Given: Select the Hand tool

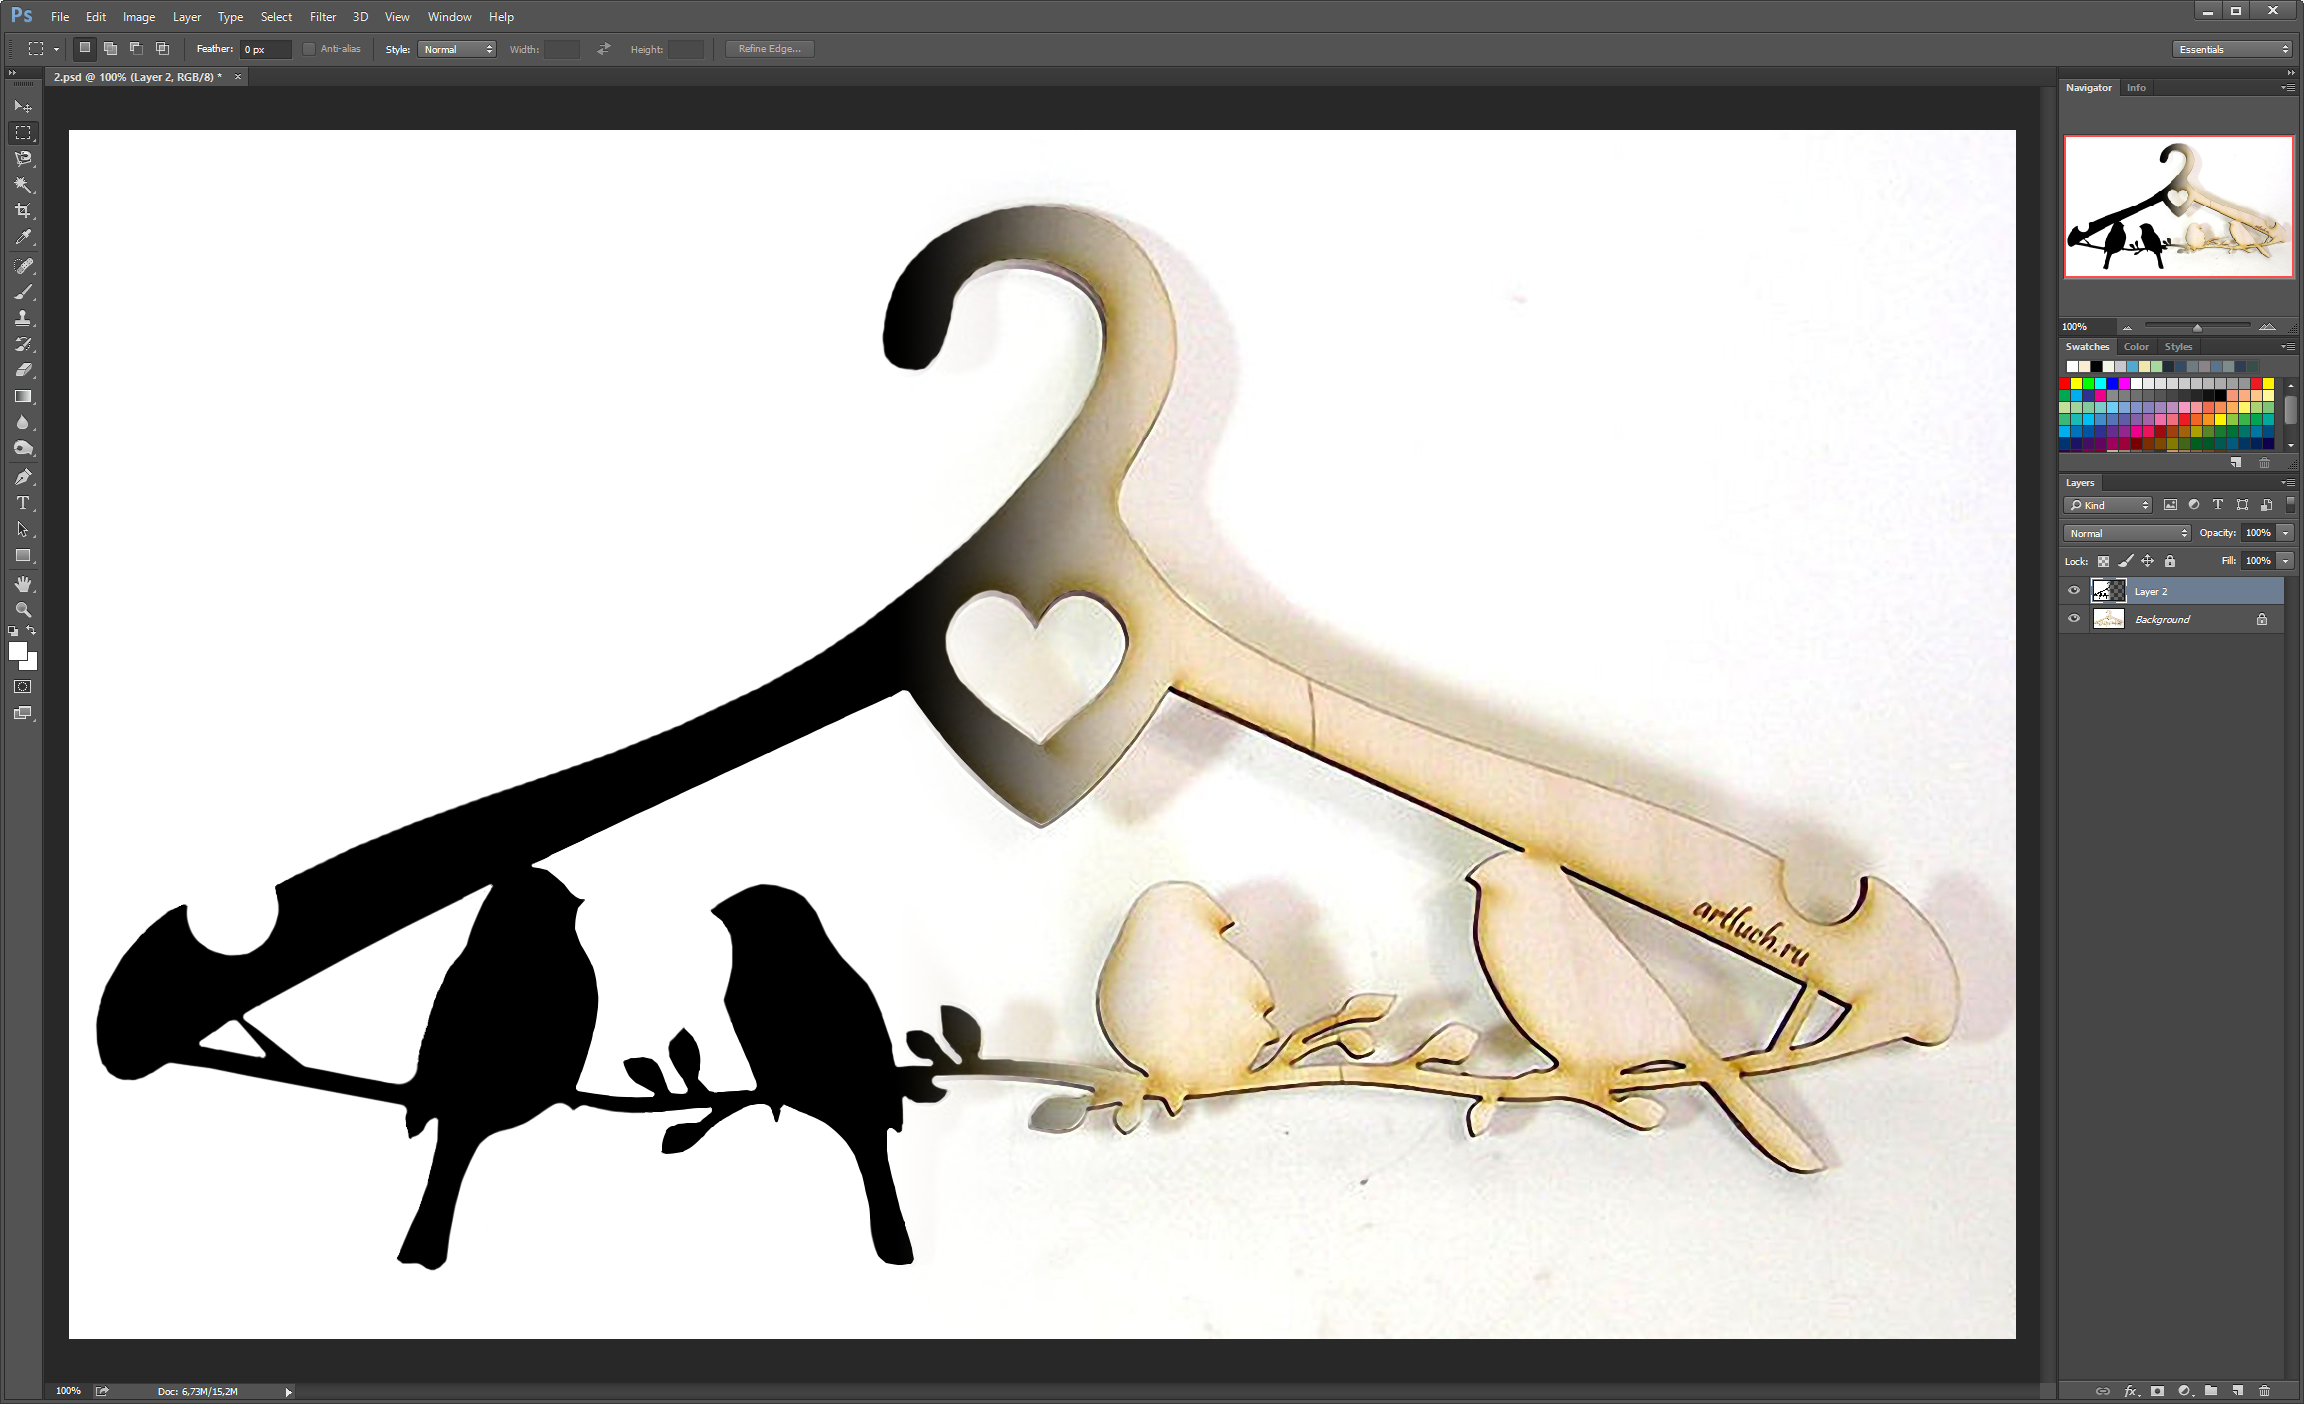Looking at the screenshot, I should pos(23,583).
